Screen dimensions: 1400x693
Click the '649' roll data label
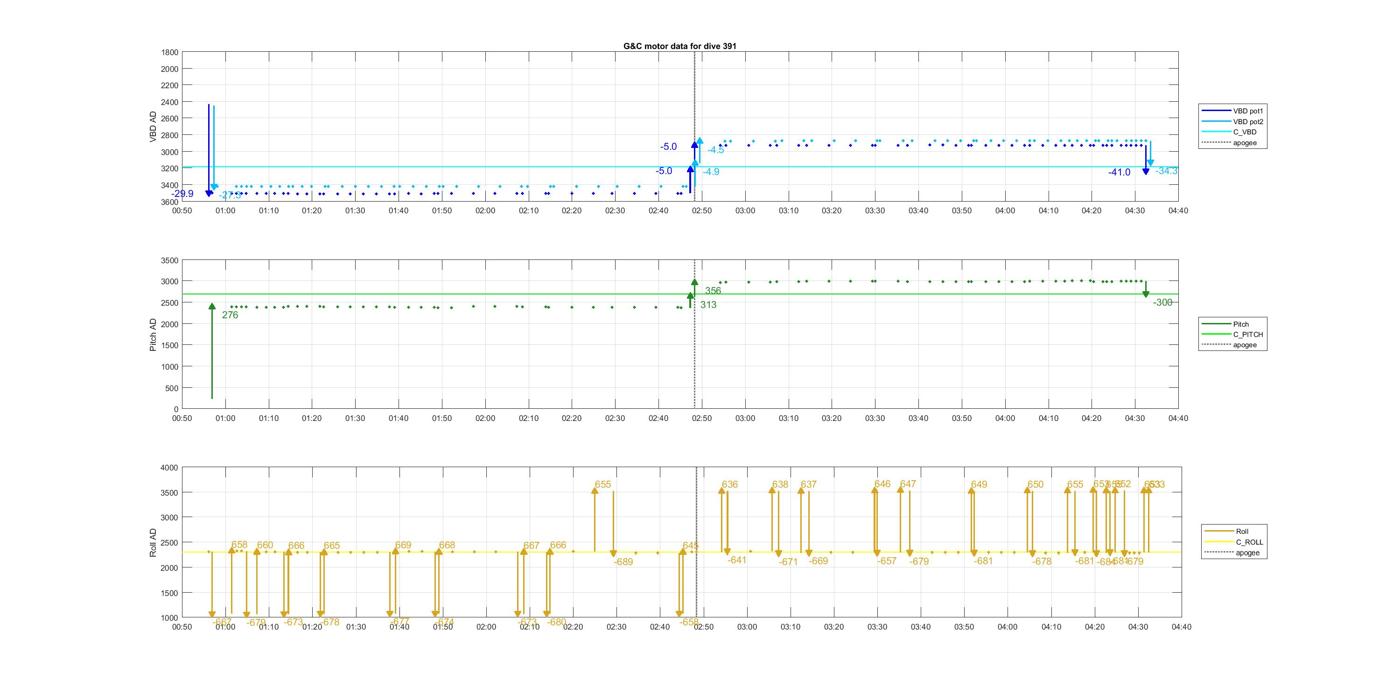click(x=979, y=484)
